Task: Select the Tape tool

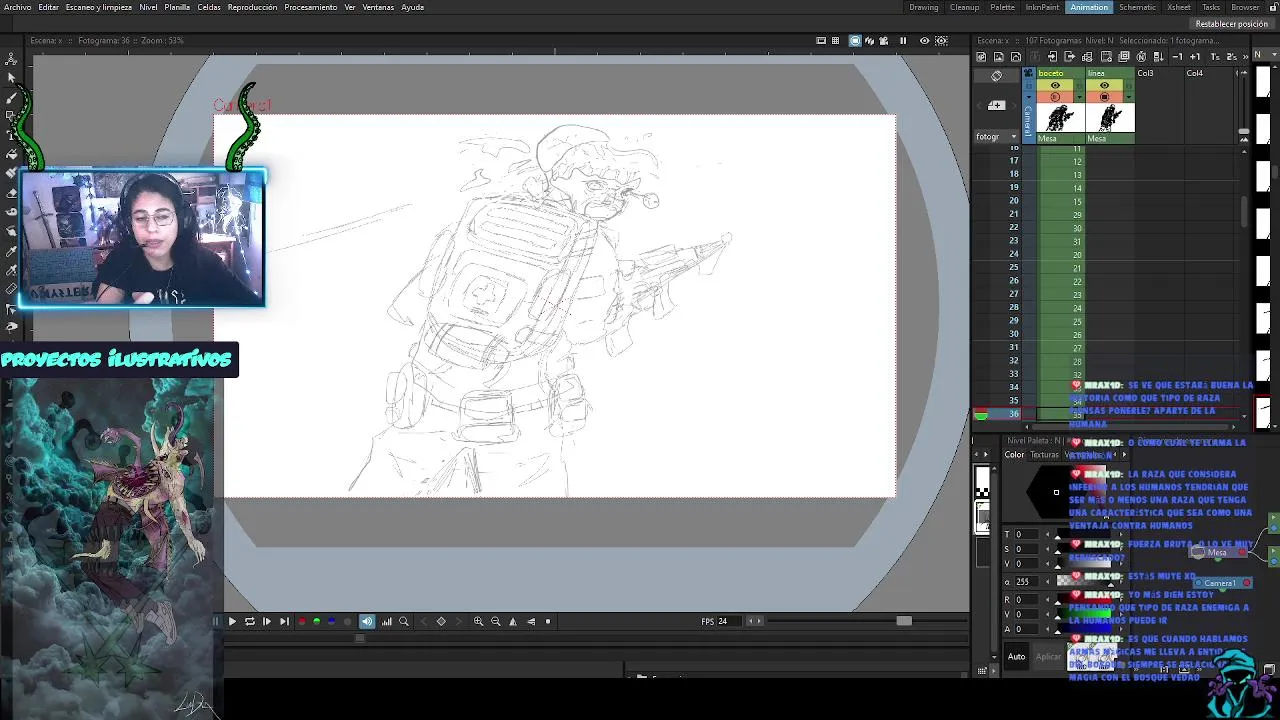Action: click(11, 211)
